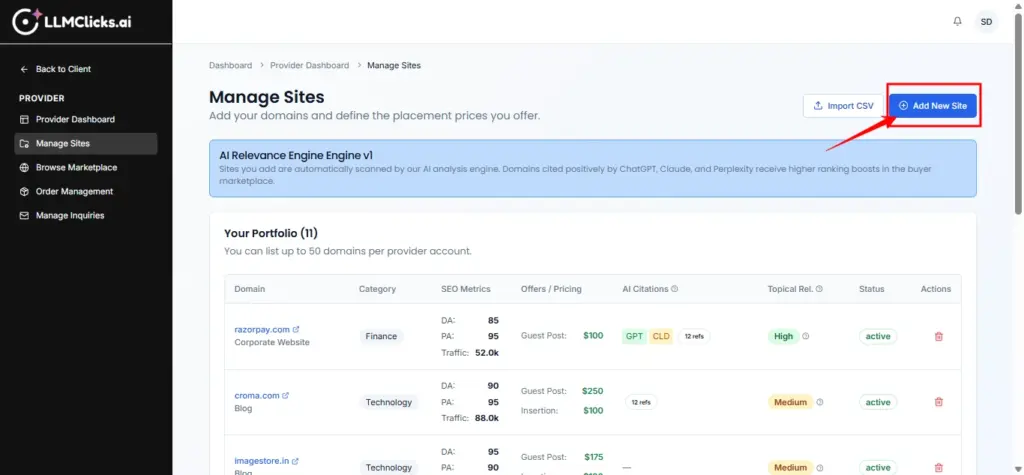Go back using Back to Client
The image size is (1024, 475).
click(62, 69)
